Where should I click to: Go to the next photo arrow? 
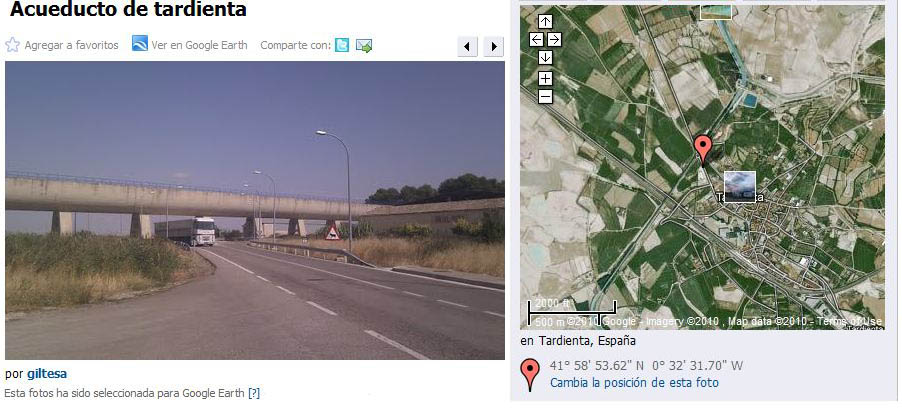click(x=494, y=47)
